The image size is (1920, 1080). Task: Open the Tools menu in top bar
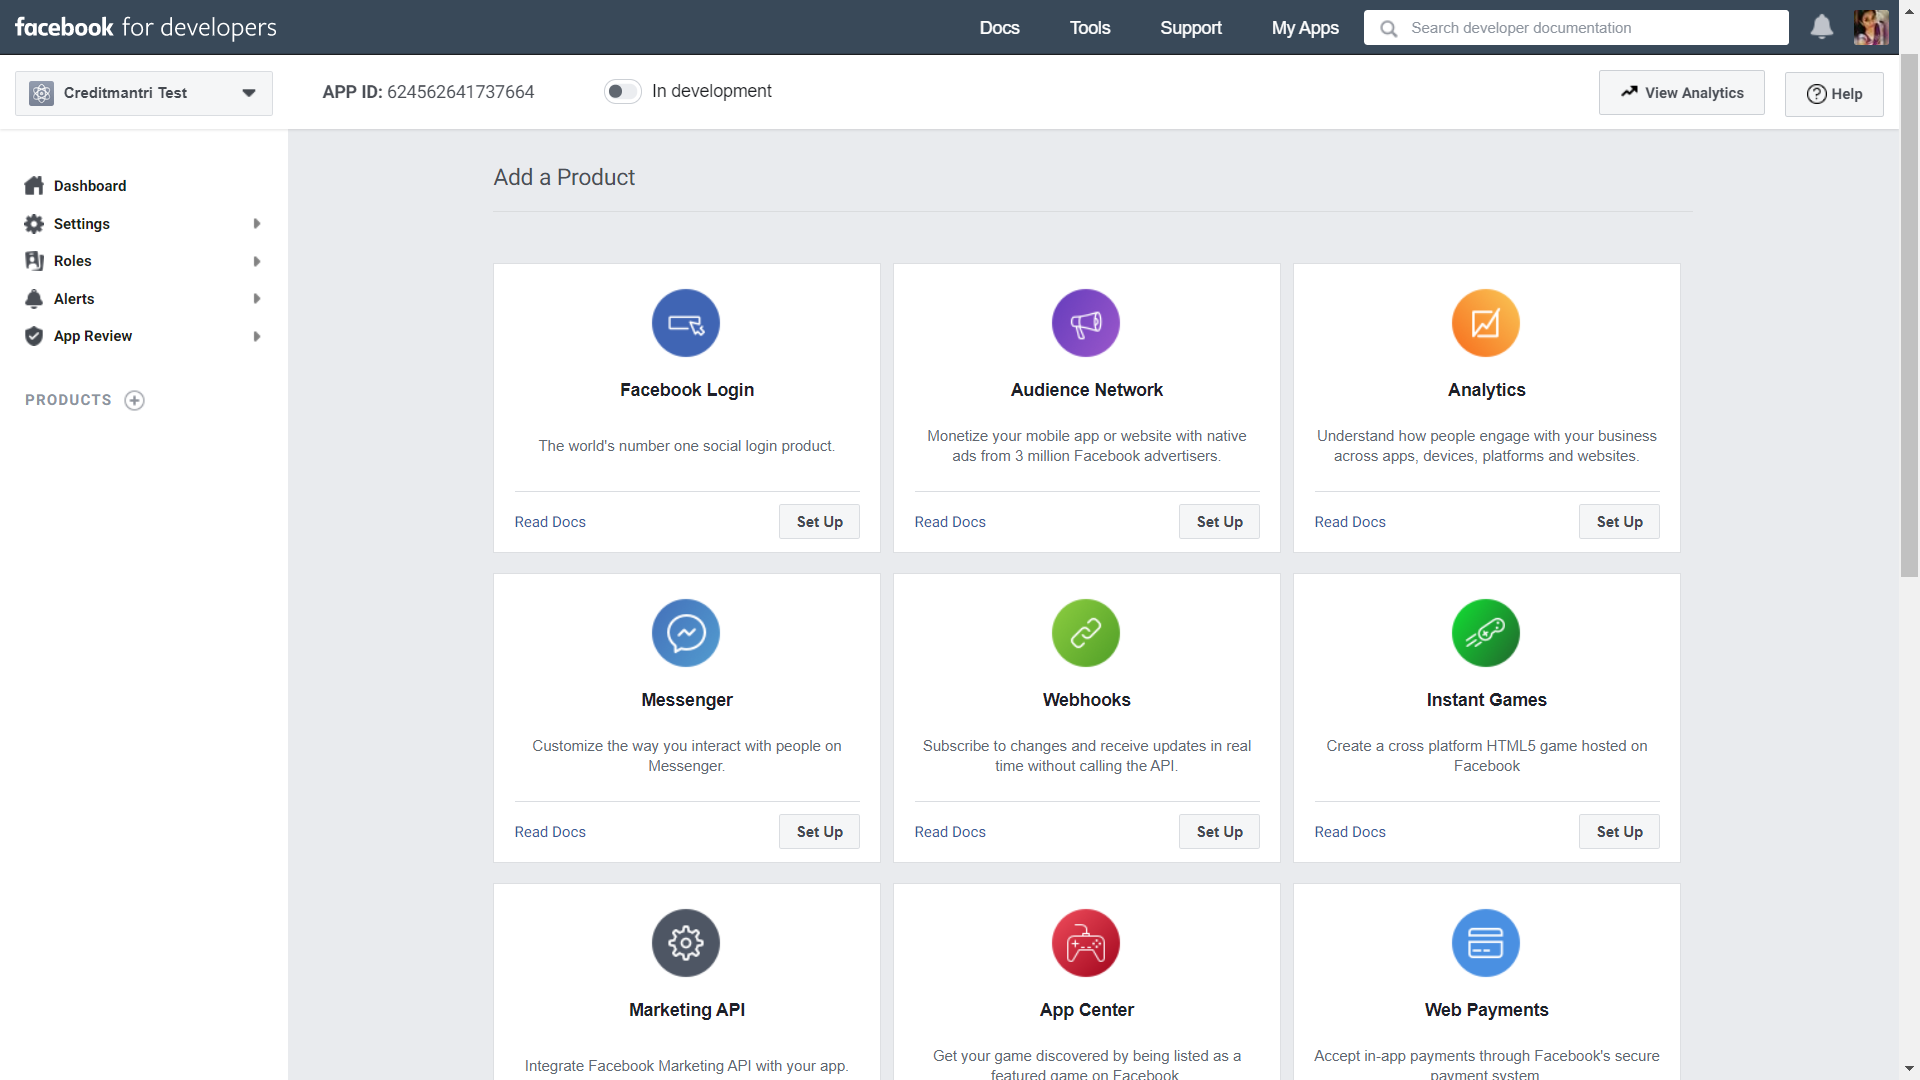tap(1090, 28)
